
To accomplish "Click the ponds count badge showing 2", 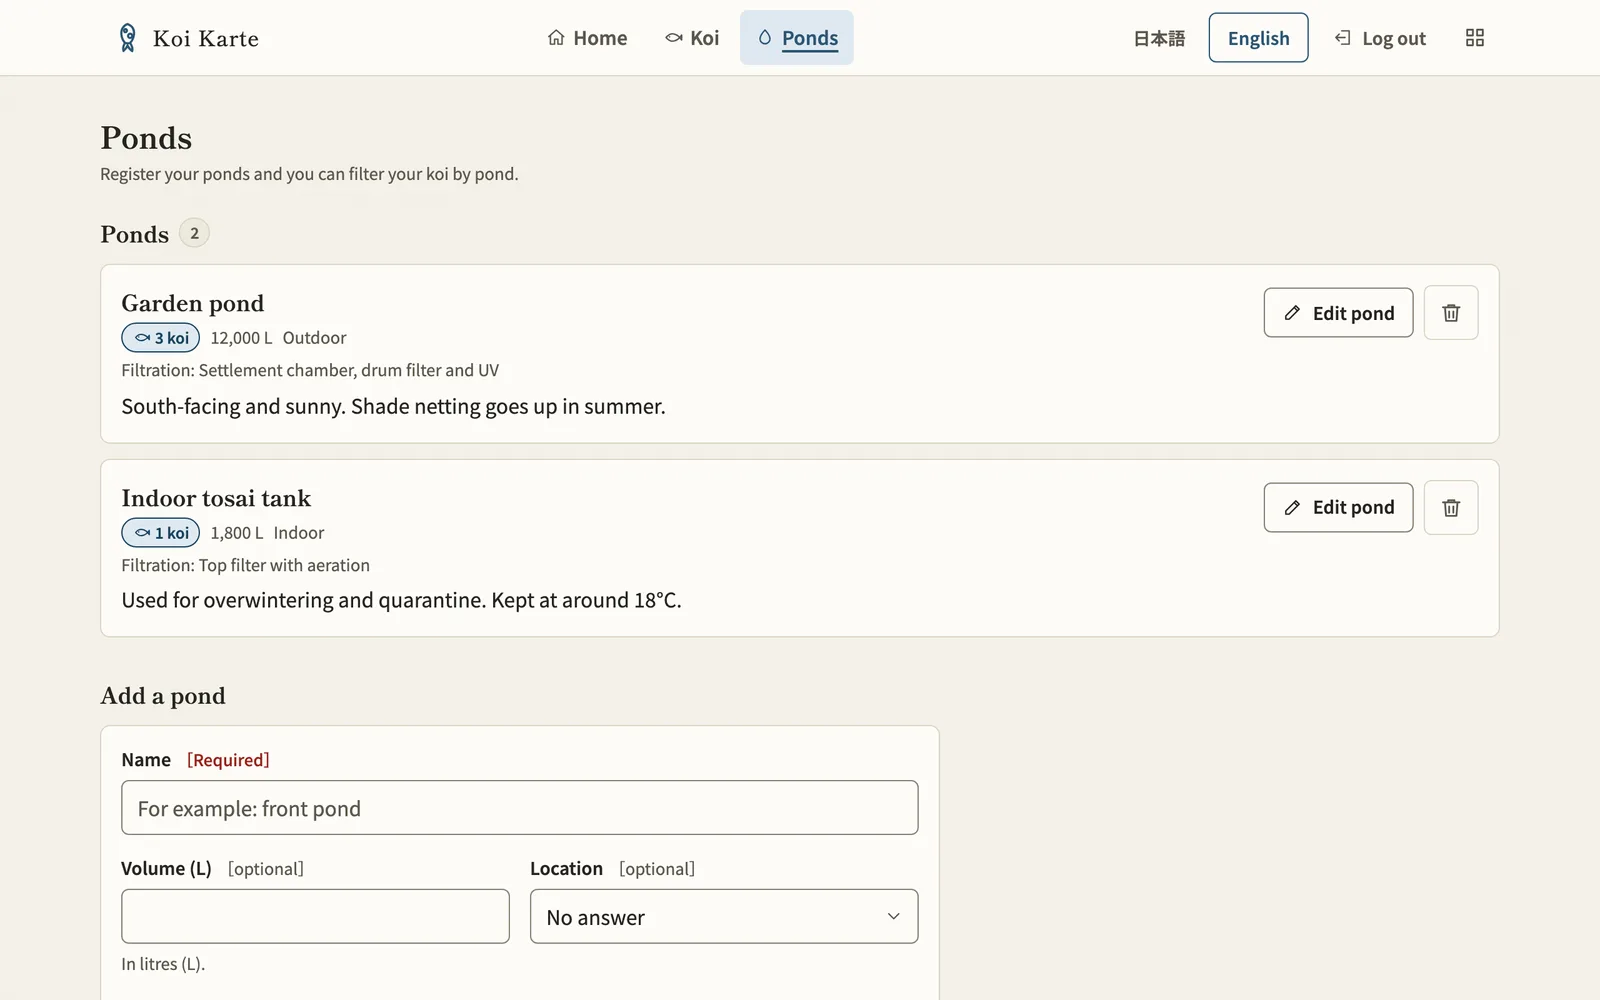I will pyautogui.click(x=194, y=233).
